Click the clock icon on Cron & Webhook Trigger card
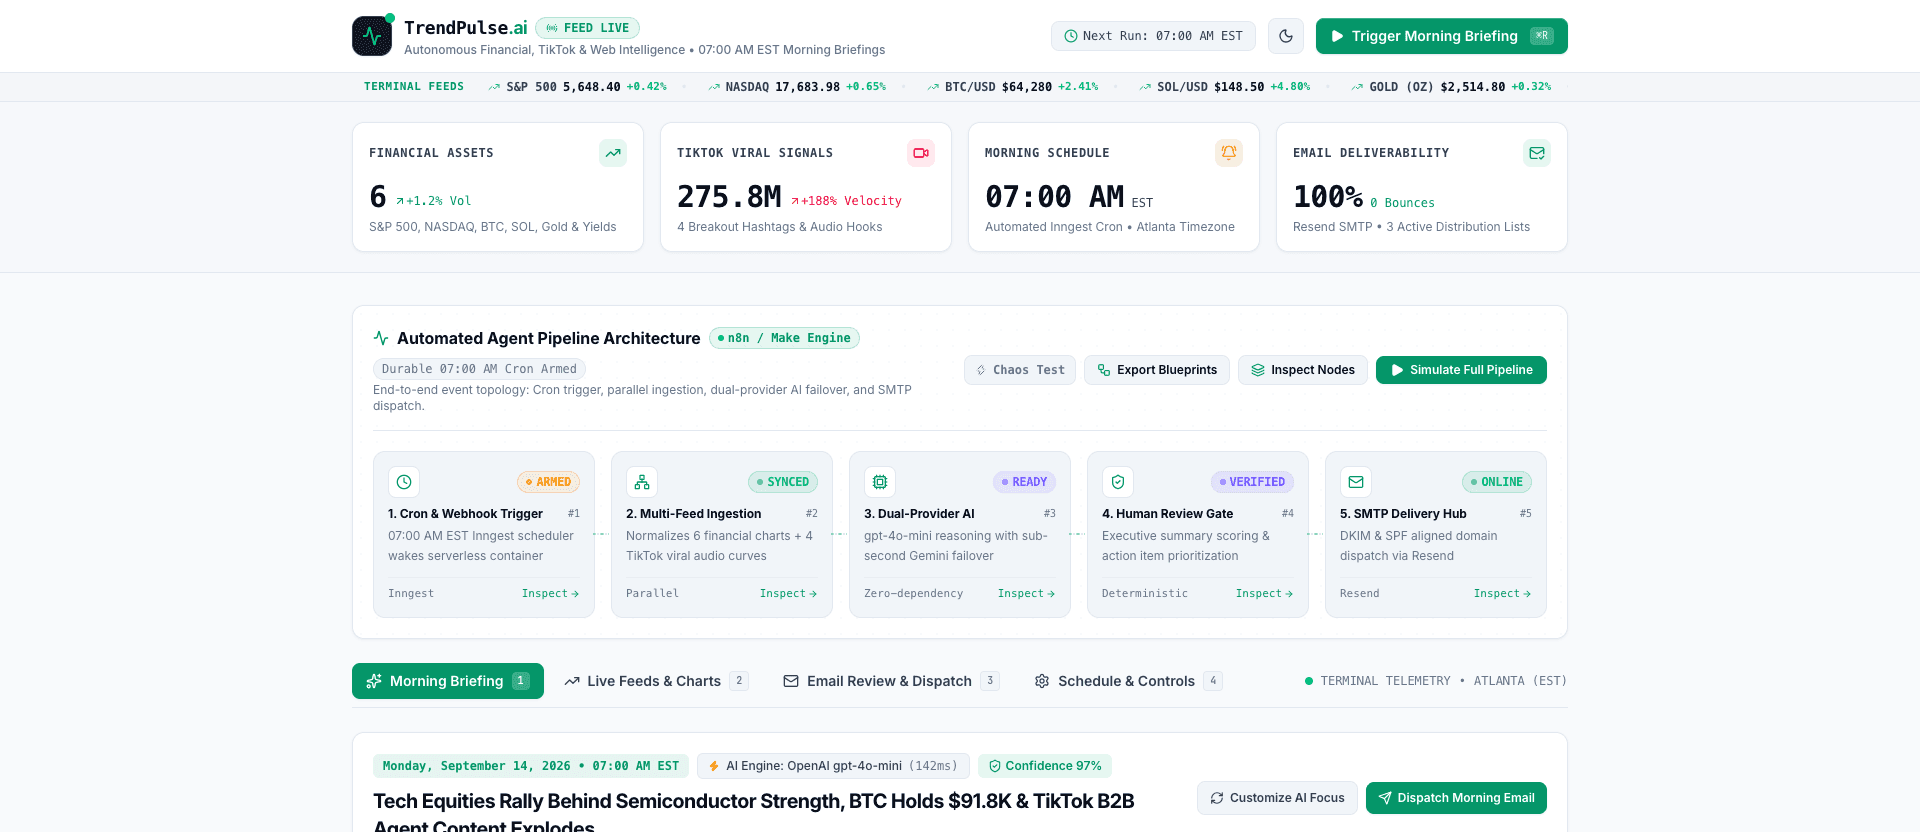Viewport: 1920px width, 832px height. [x=404, y=482]
